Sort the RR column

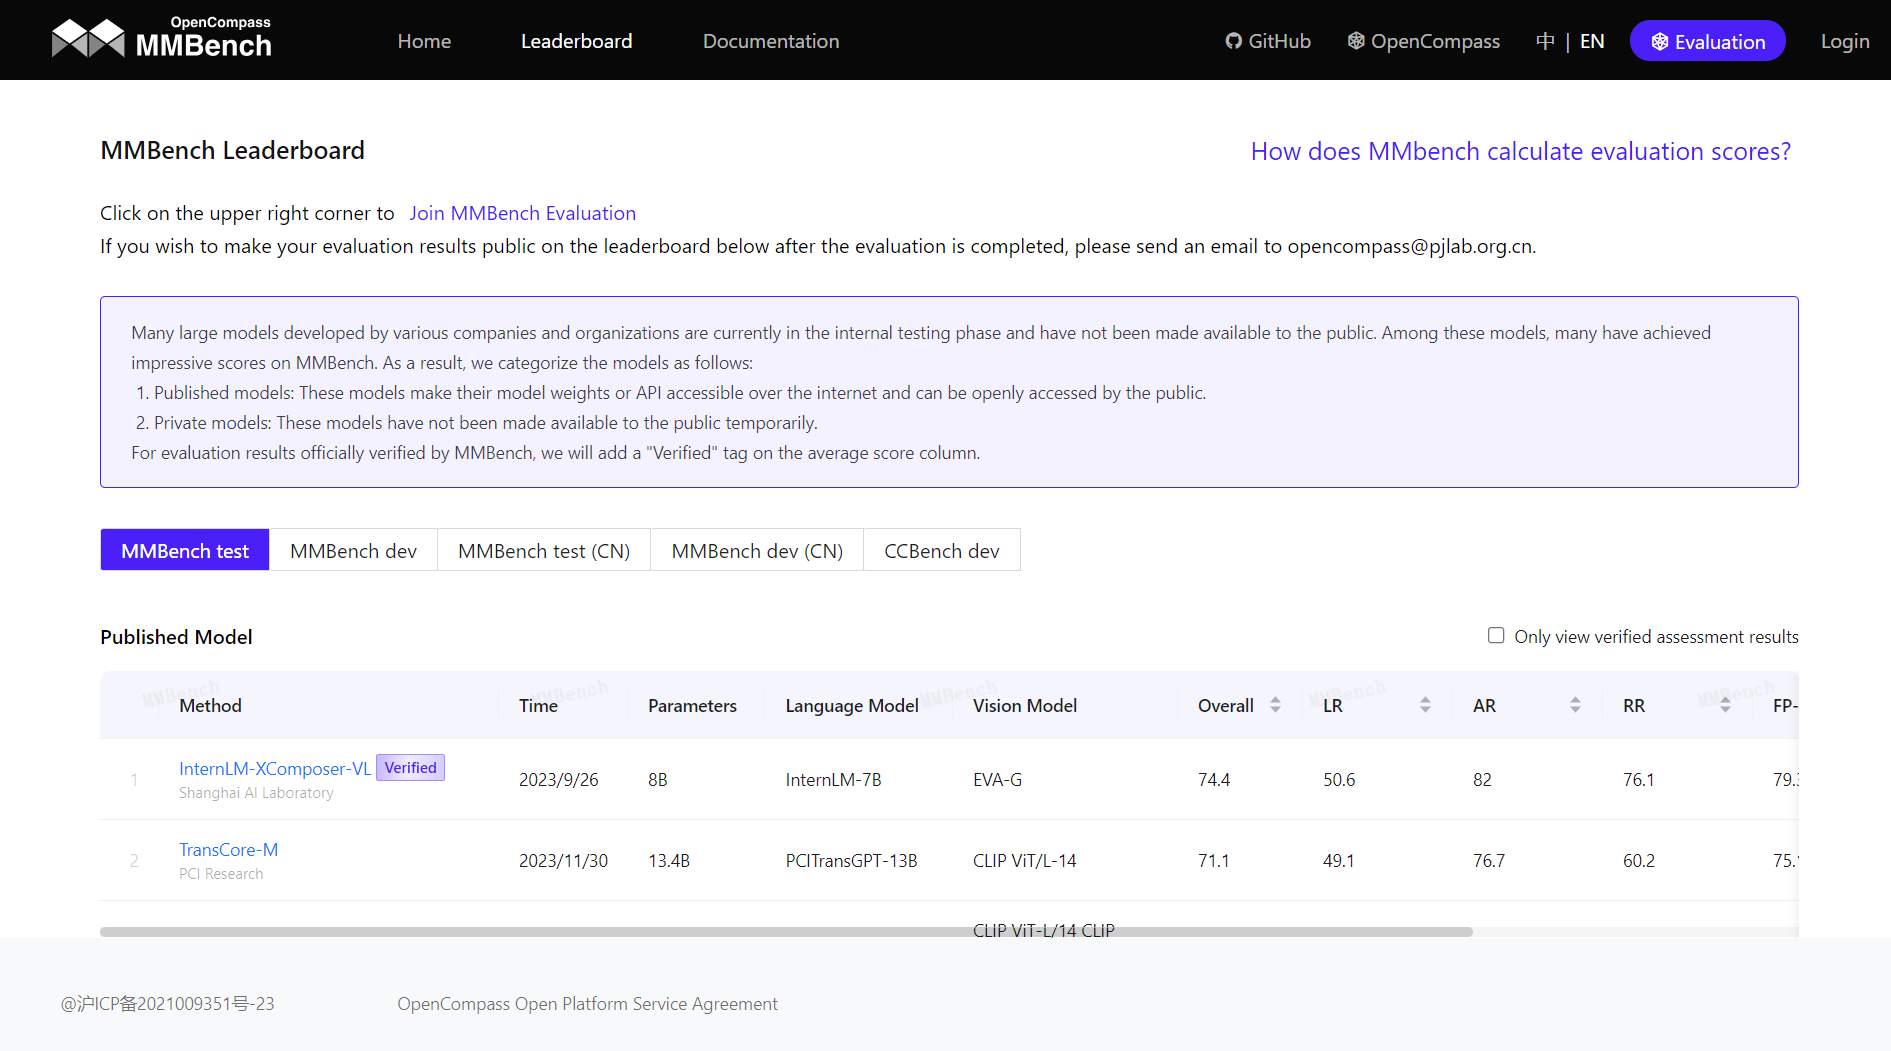coord(1725,705)
